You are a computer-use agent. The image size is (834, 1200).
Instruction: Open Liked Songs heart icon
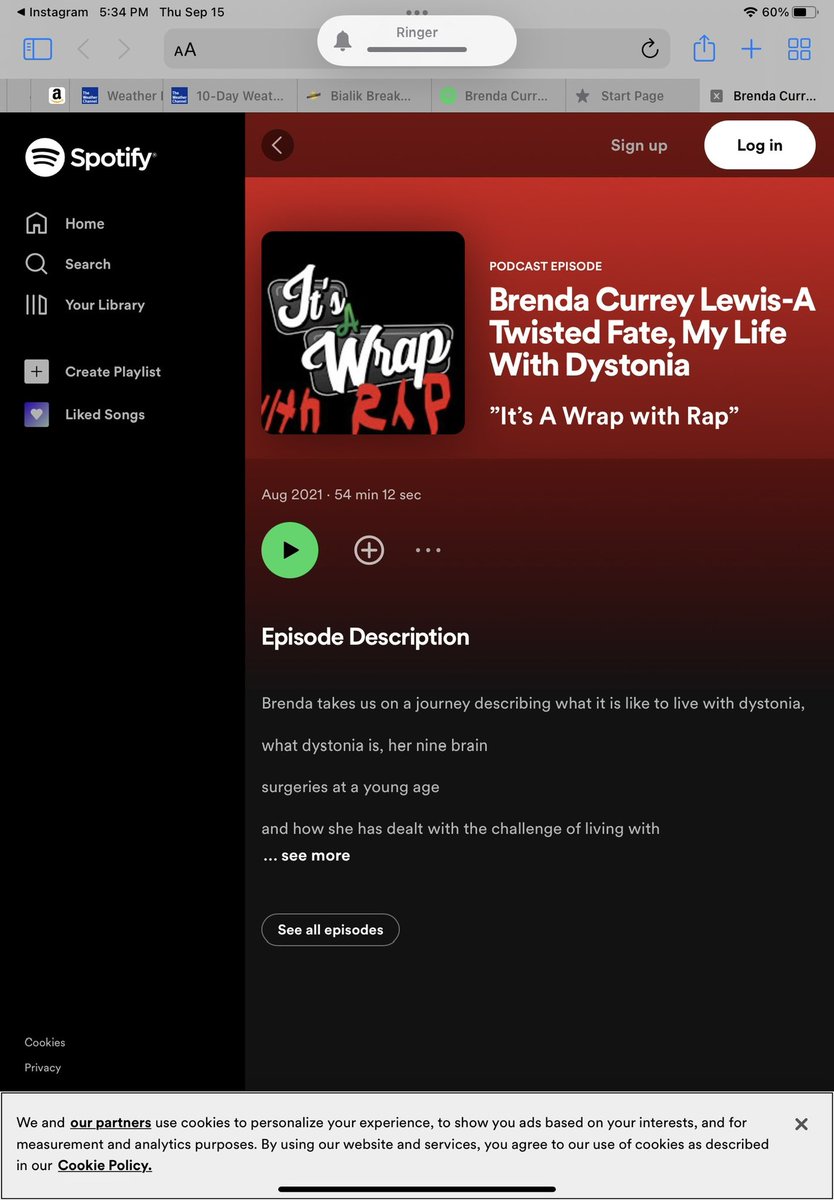36,414
